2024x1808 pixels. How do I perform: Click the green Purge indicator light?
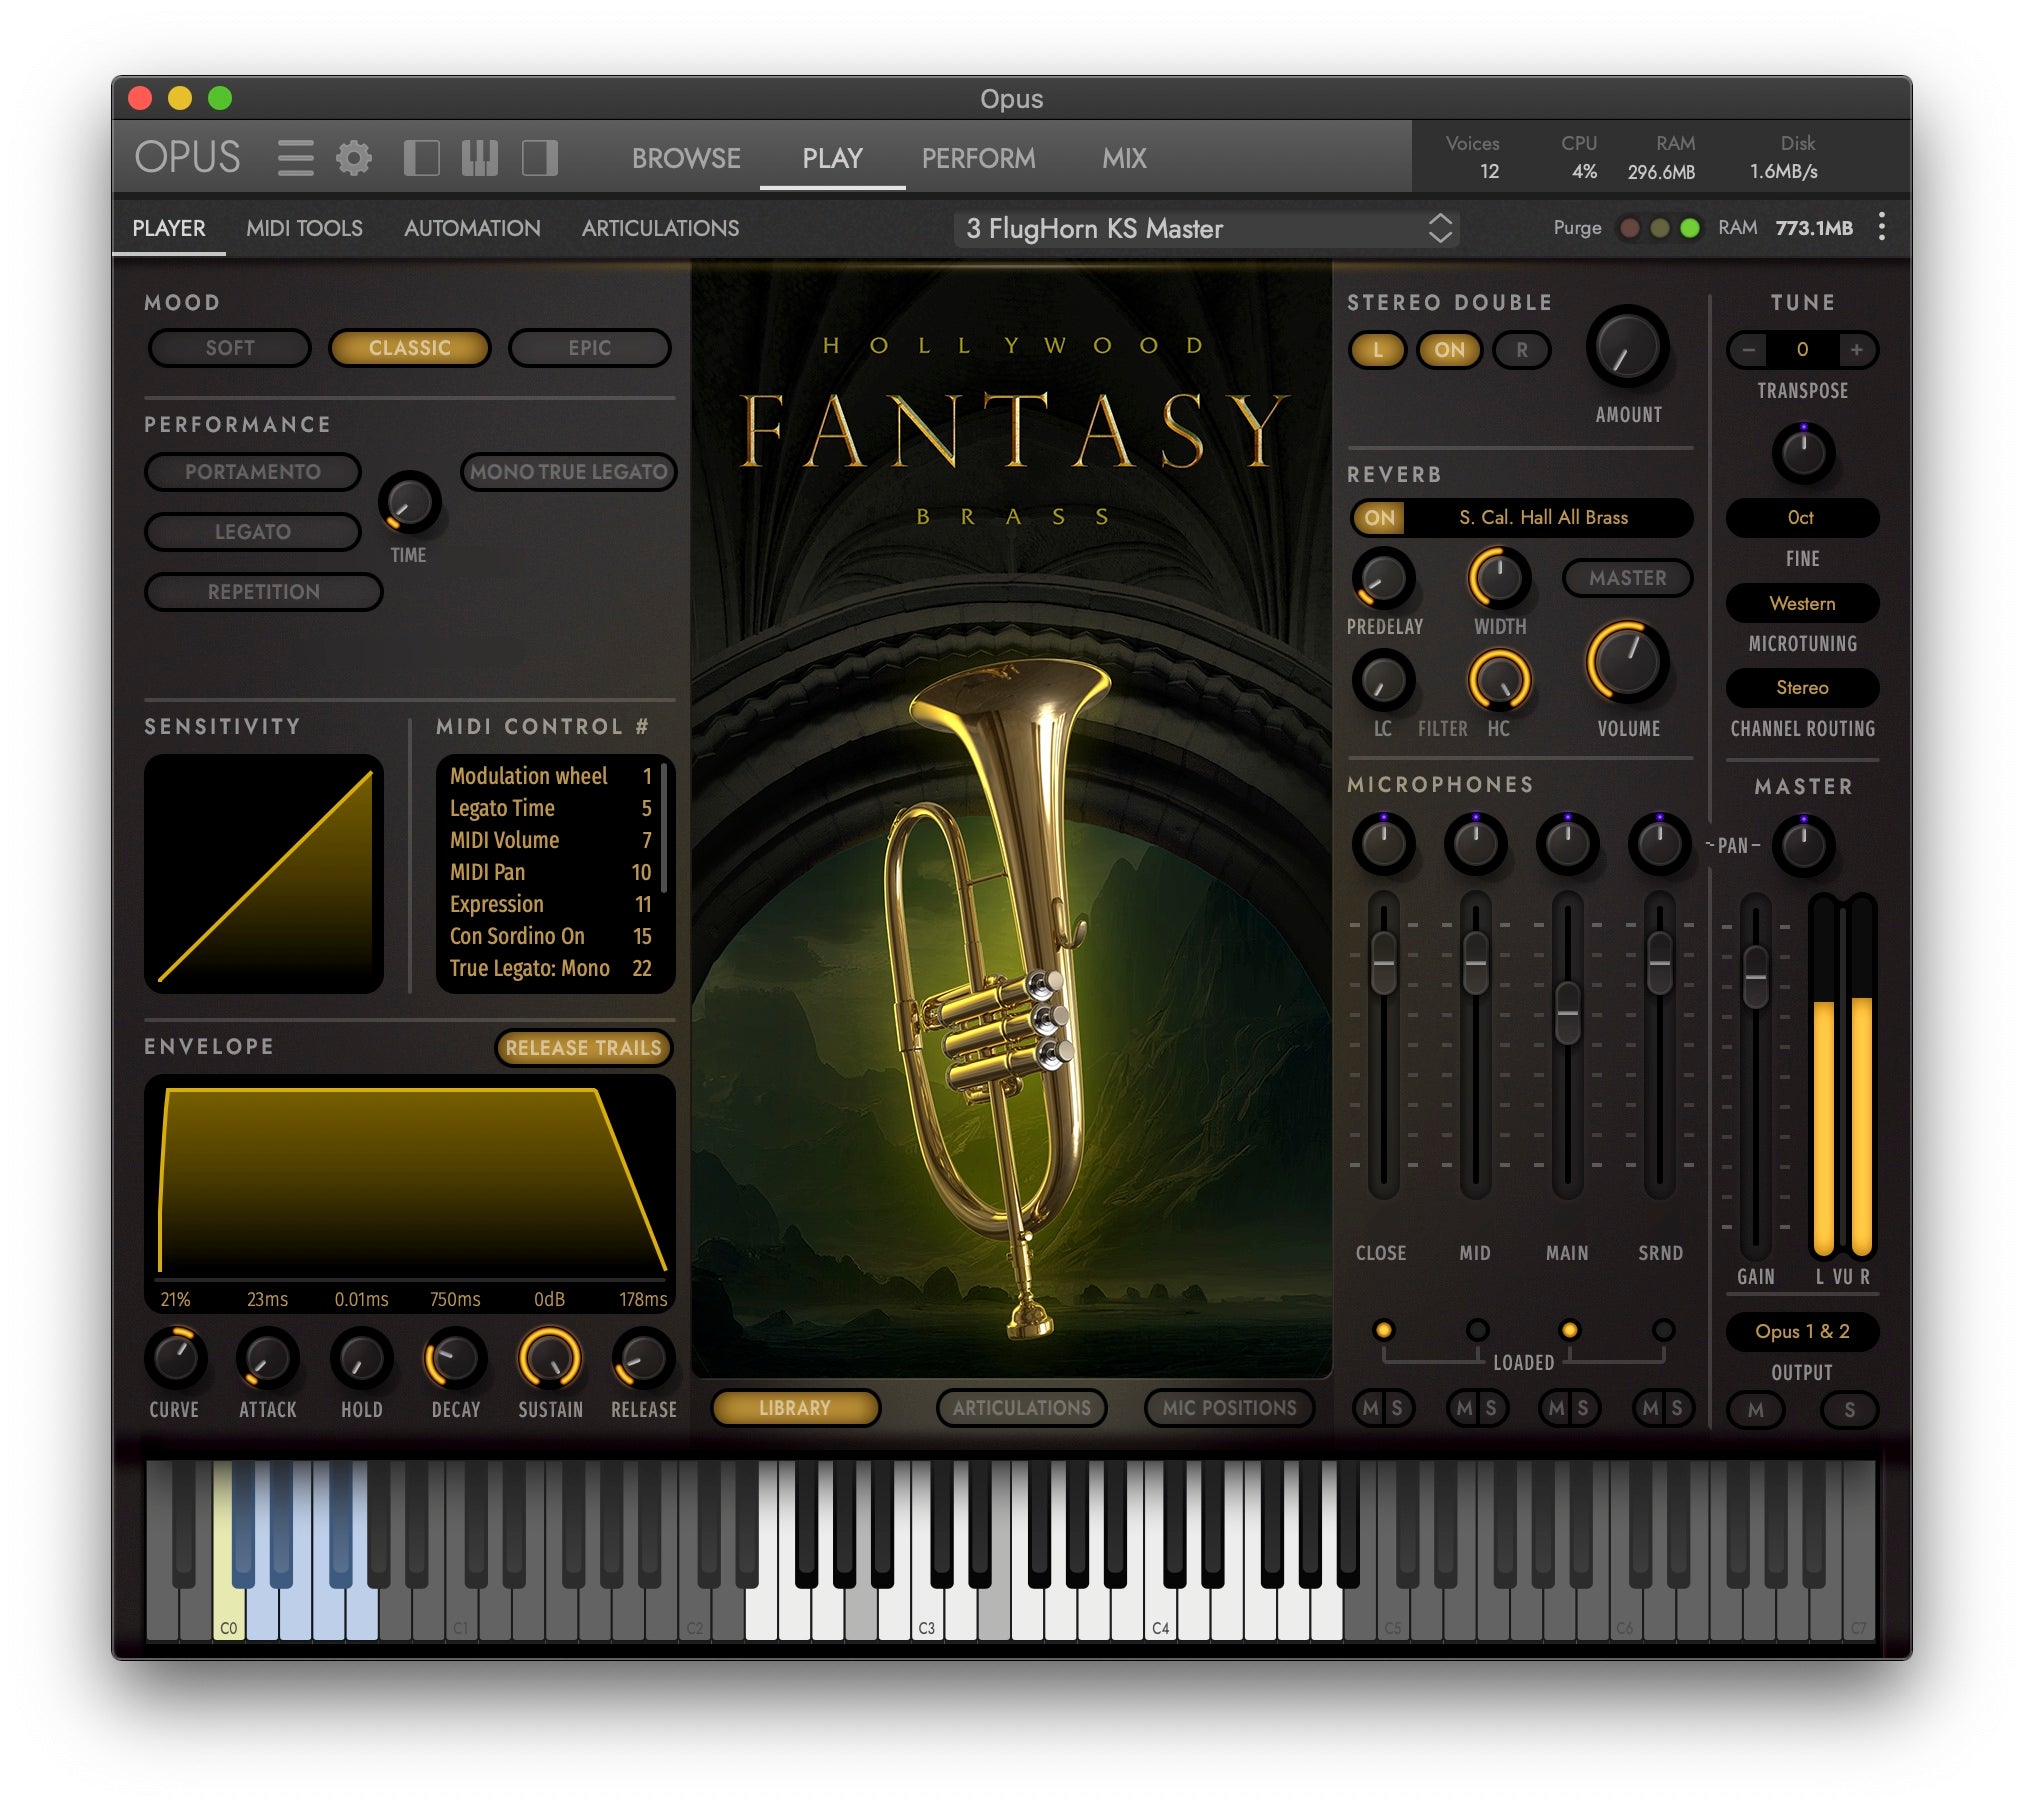tap(1690, 228)
